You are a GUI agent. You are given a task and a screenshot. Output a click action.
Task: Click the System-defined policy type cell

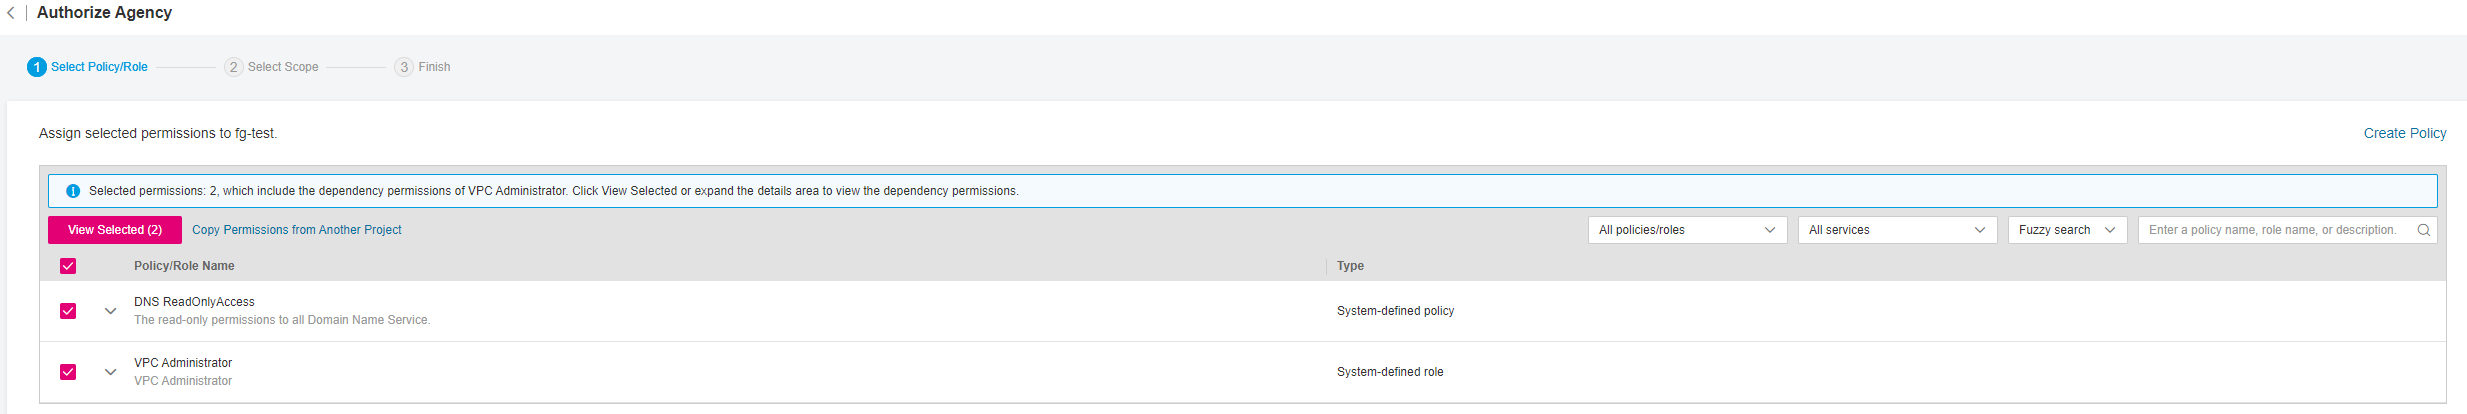point(1395,311)
